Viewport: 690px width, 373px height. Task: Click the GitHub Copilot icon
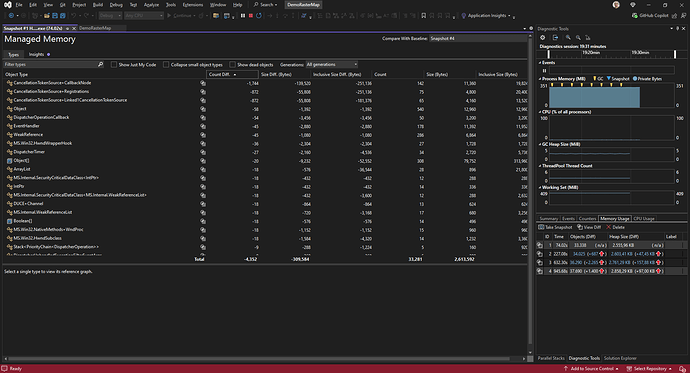[x=635, y=15]
